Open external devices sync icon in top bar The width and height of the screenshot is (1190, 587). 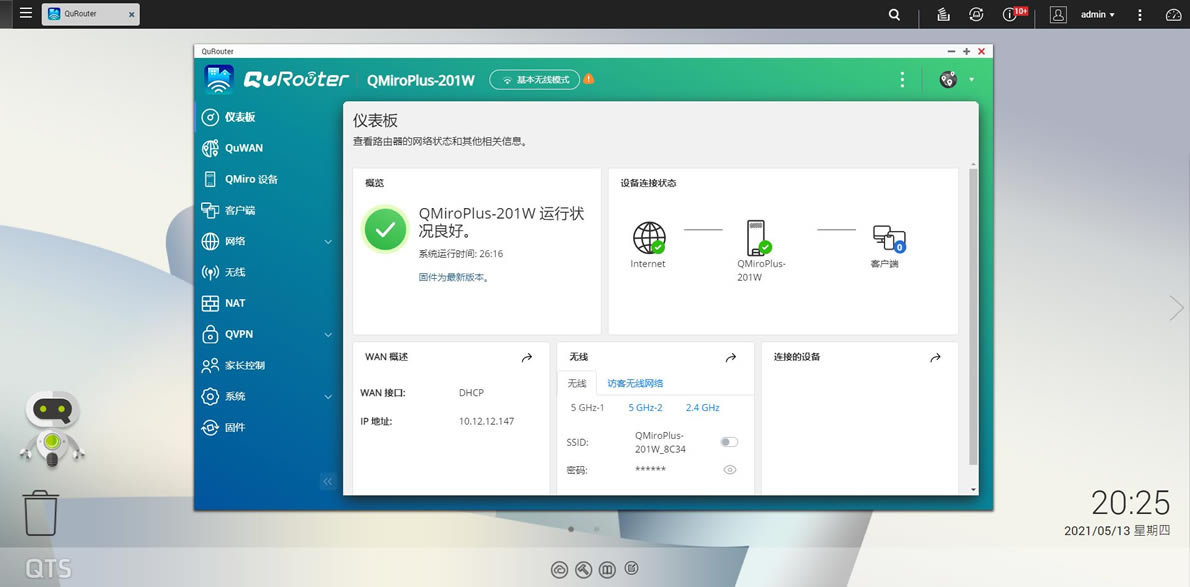coord(977,14)
